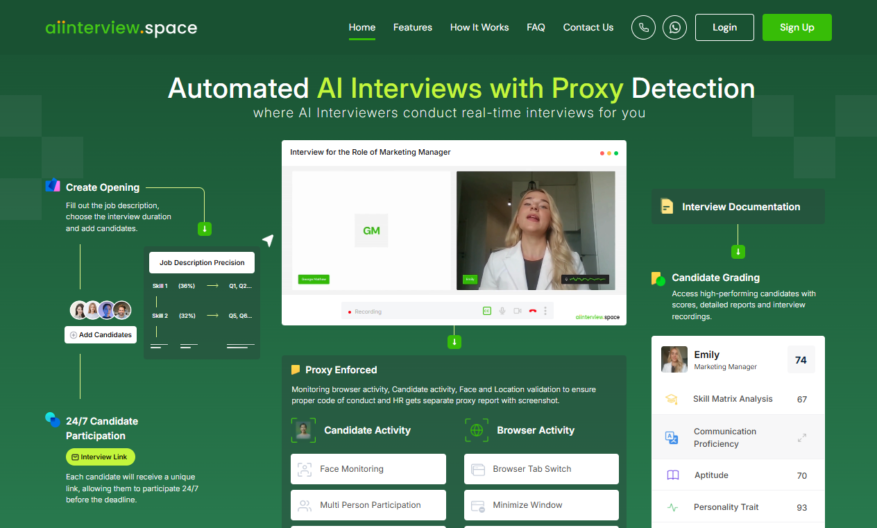Click the Interview Documentation card

point(738,207)
